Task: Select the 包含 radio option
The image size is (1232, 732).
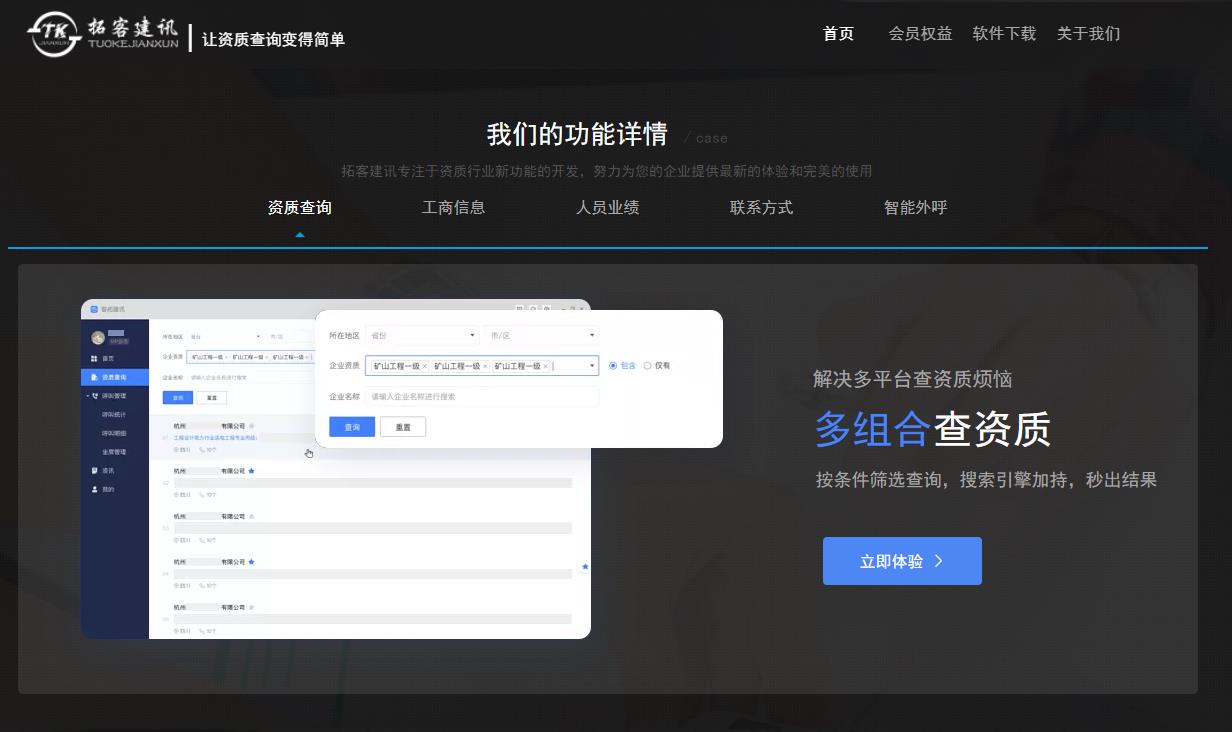Action: (x=613, y=366)
